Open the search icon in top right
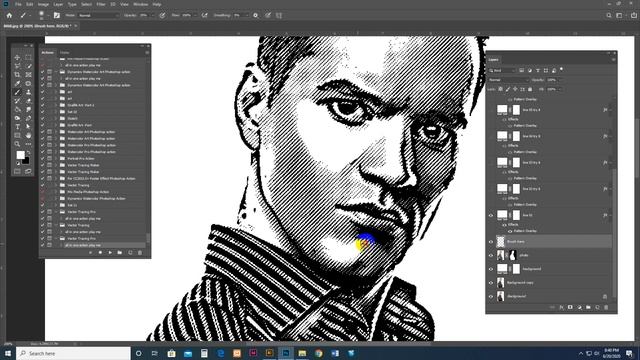640x360 pixels. [x=609, y=16]
